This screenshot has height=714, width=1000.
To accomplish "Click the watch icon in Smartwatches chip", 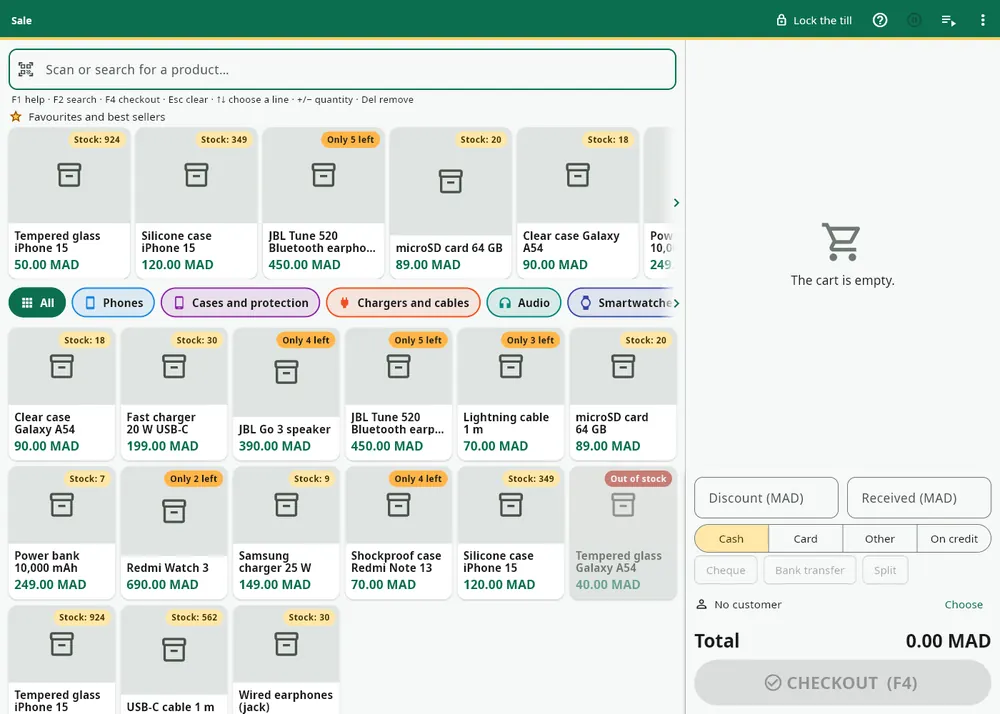I will [x=585, y=303].
